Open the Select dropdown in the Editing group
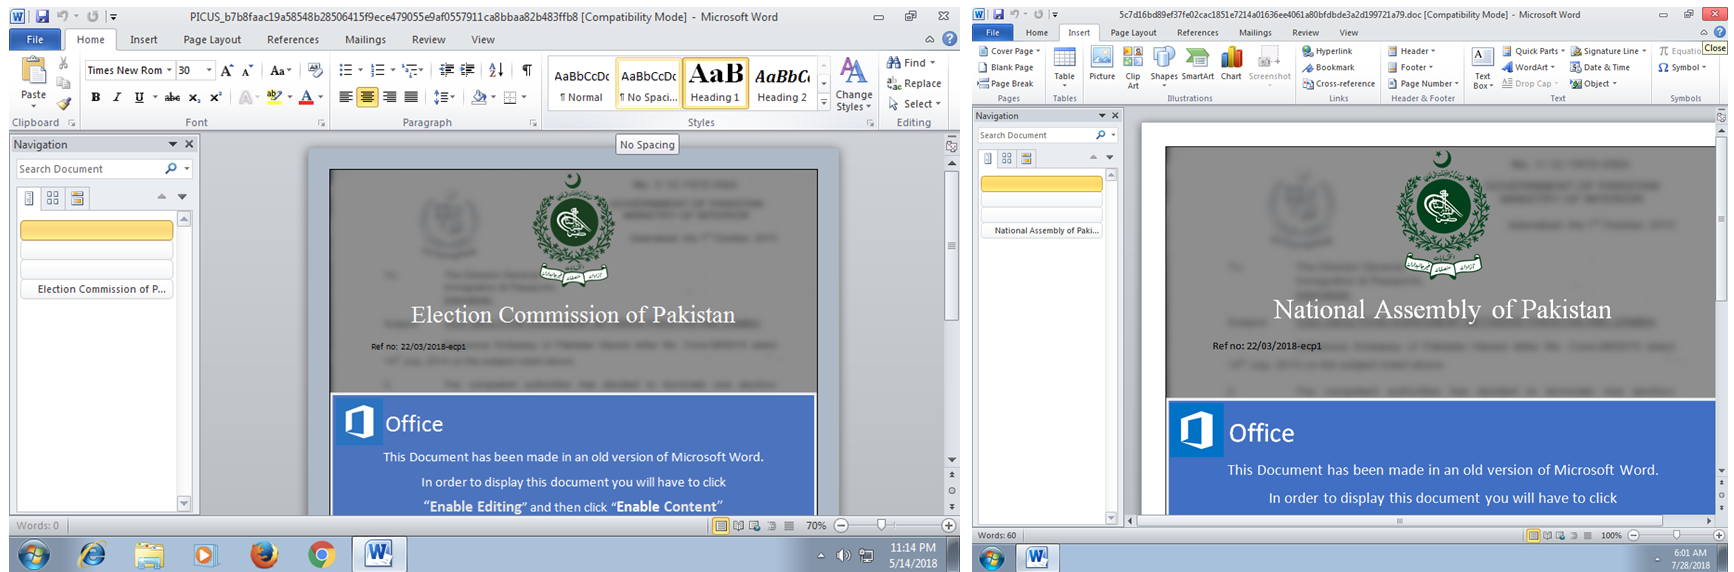1734x572 pixels. (915, 104)
